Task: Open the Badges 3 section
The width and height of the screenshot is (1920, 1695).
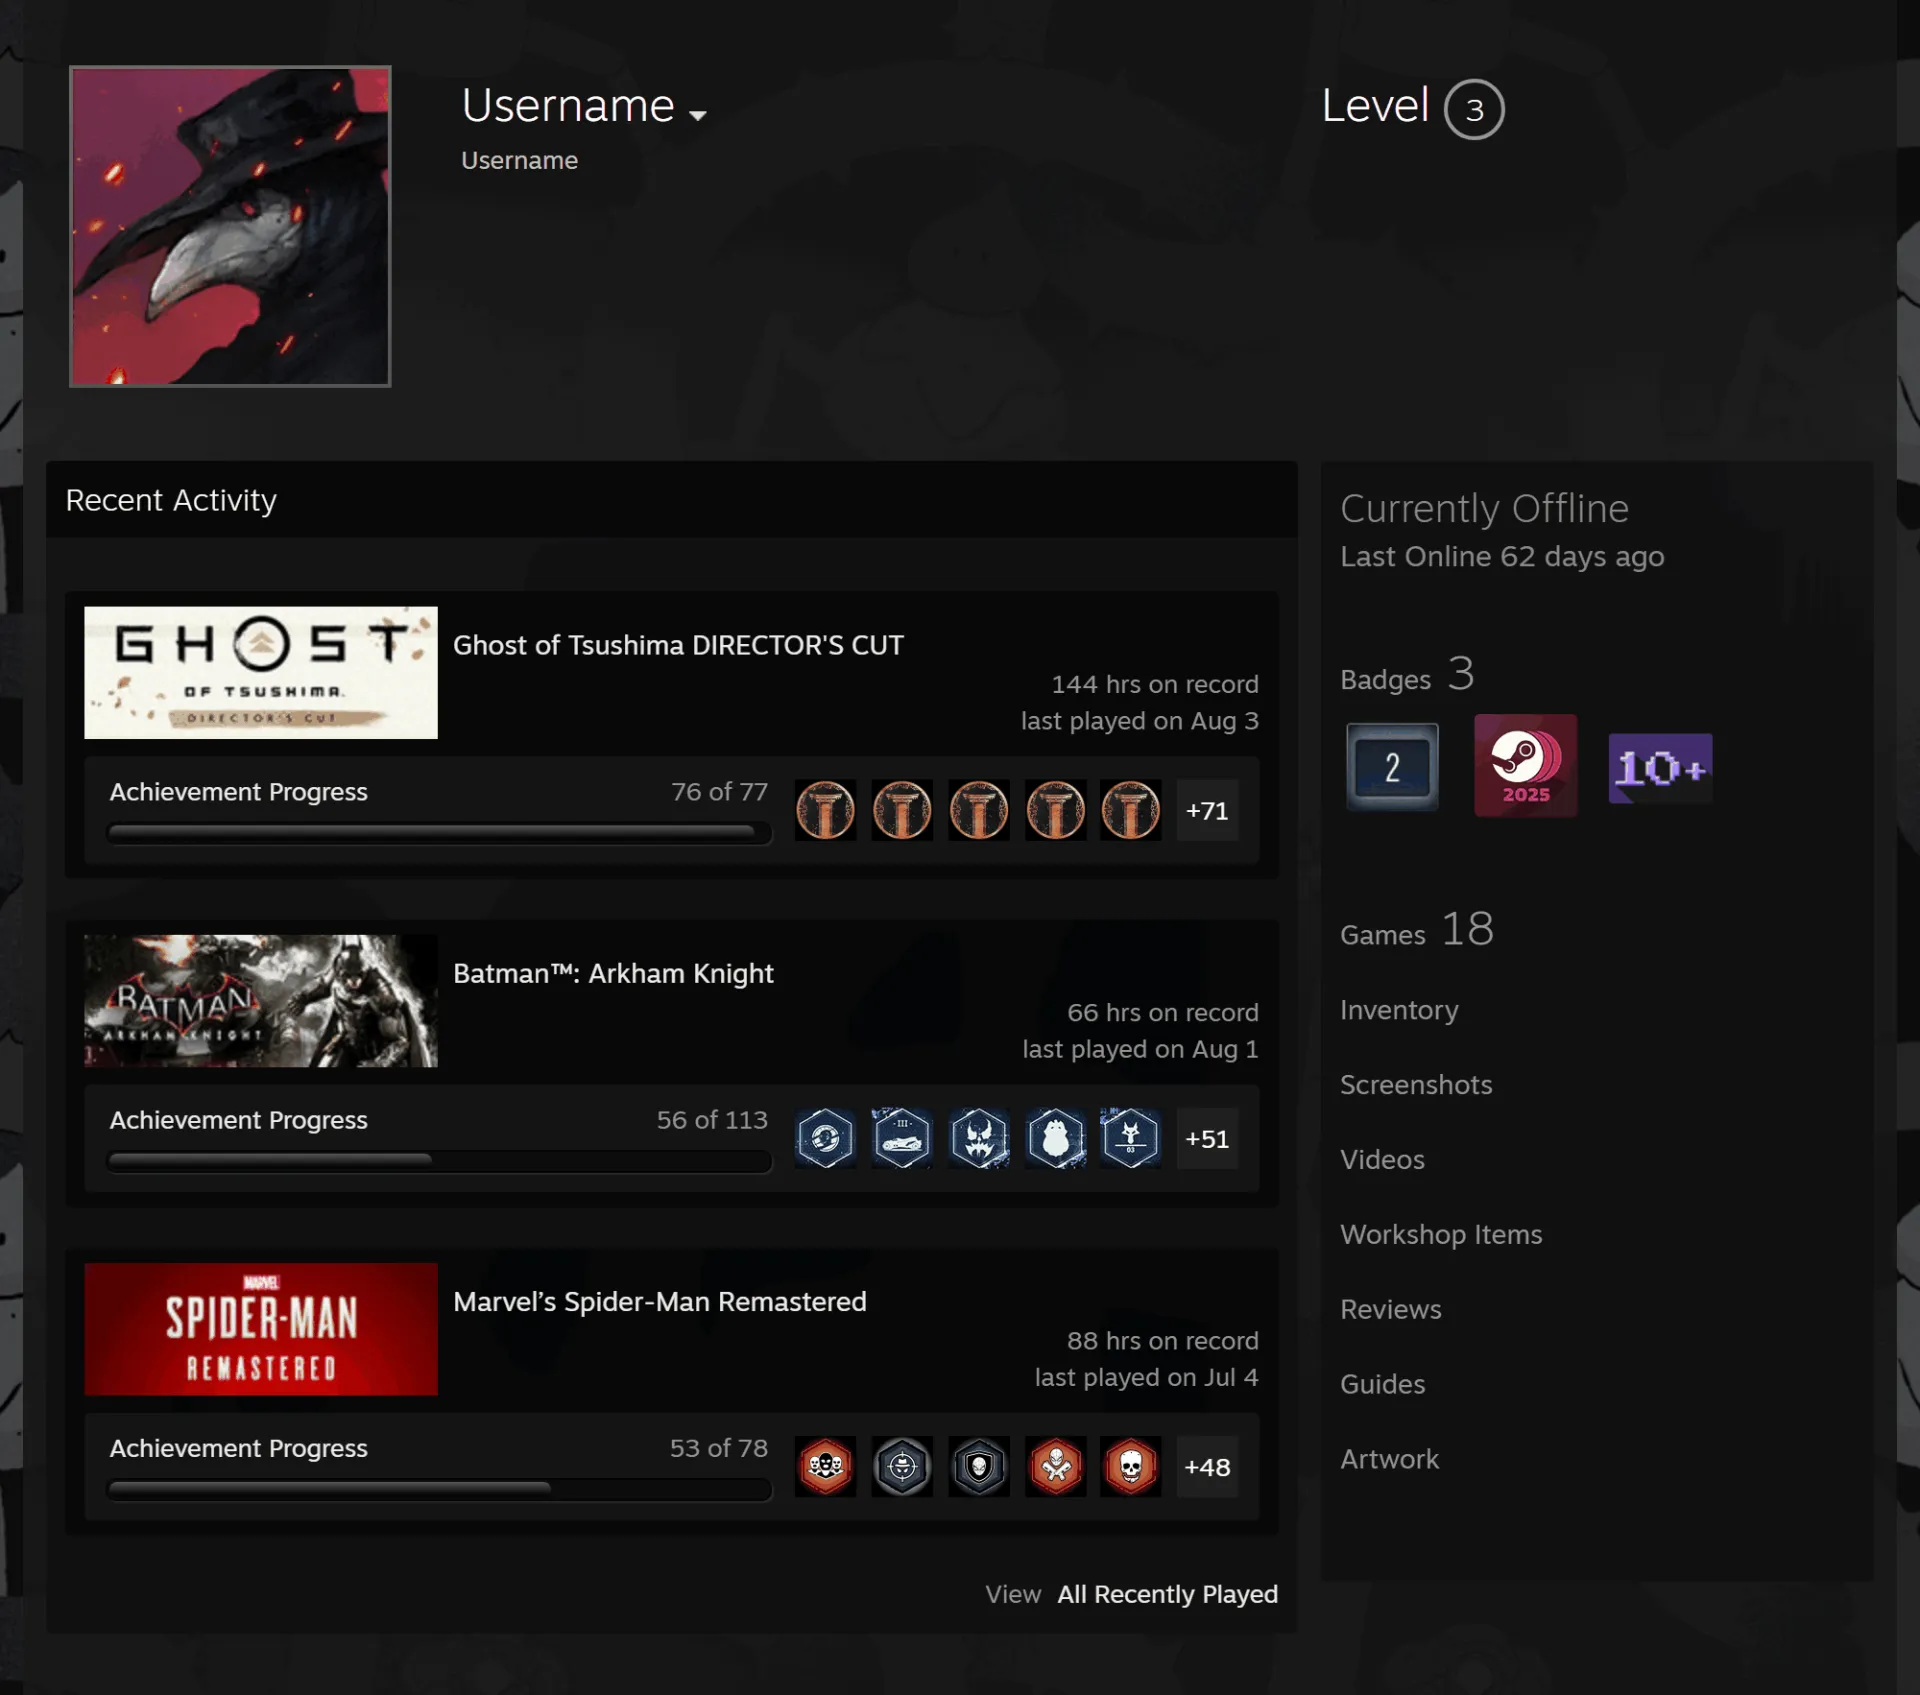Action: tap(1407, 675)
